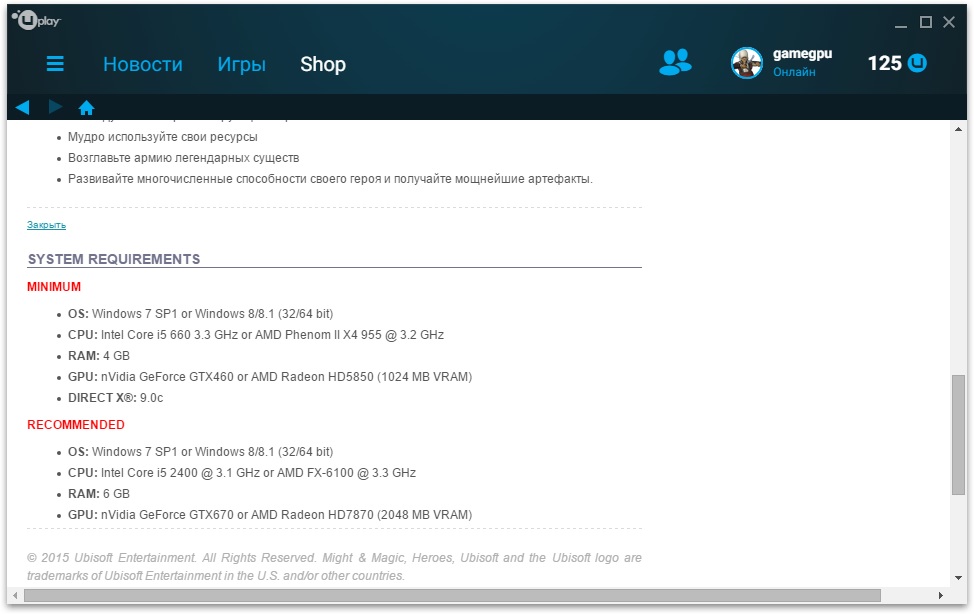This screenshot has width=974, height=614.
Task: Click the Intel Core i5 660 CPU line
Action: click(x=256, y=335)
